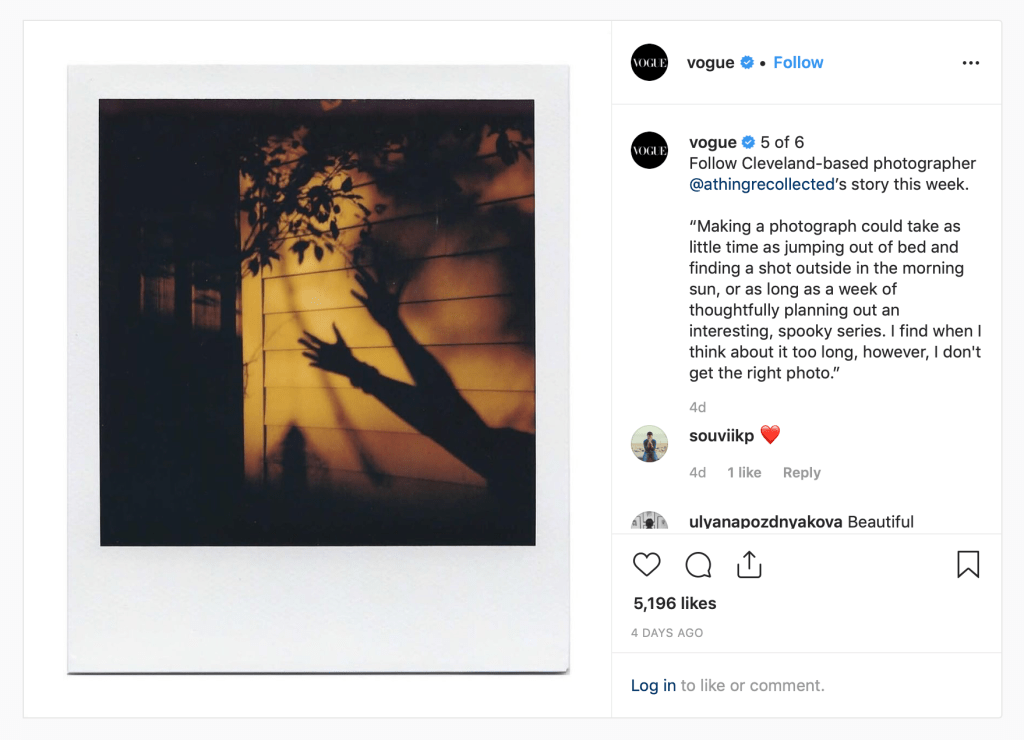Image resolution: width=1024 pixels, height=740 pixels.
Task: Click the vogue username in the header
Action: (711, 63)
